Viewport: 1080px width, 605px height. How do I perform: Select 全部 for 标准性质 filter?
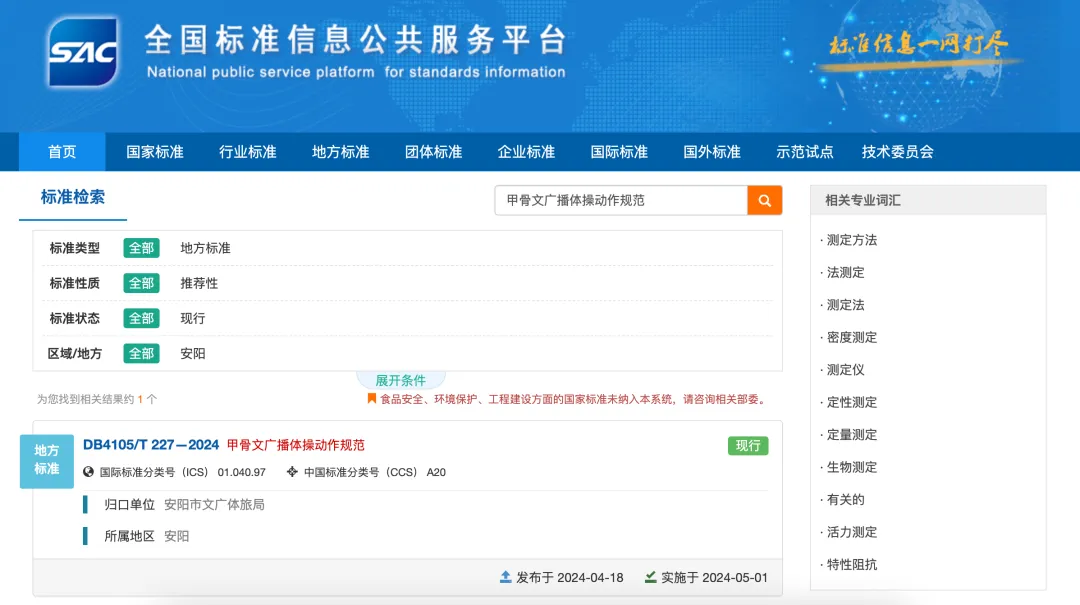[x=141, y=283]
